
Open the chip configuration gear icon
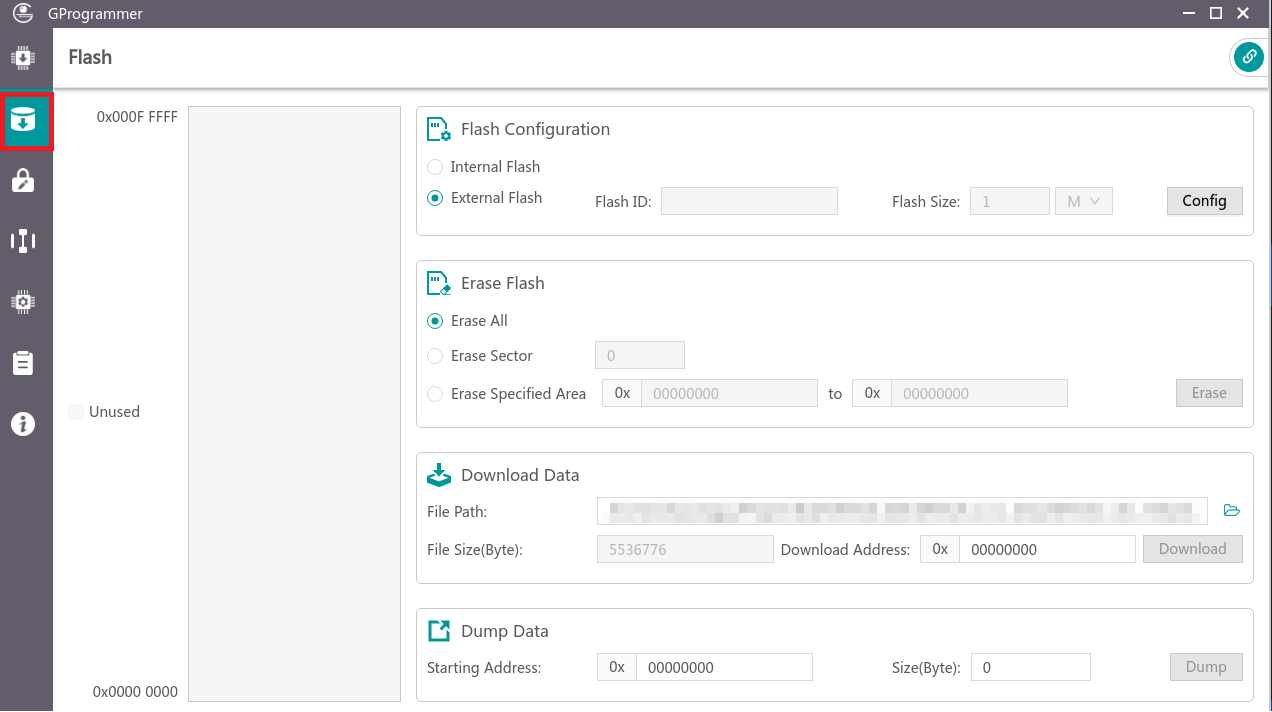[x=23, y=301]
